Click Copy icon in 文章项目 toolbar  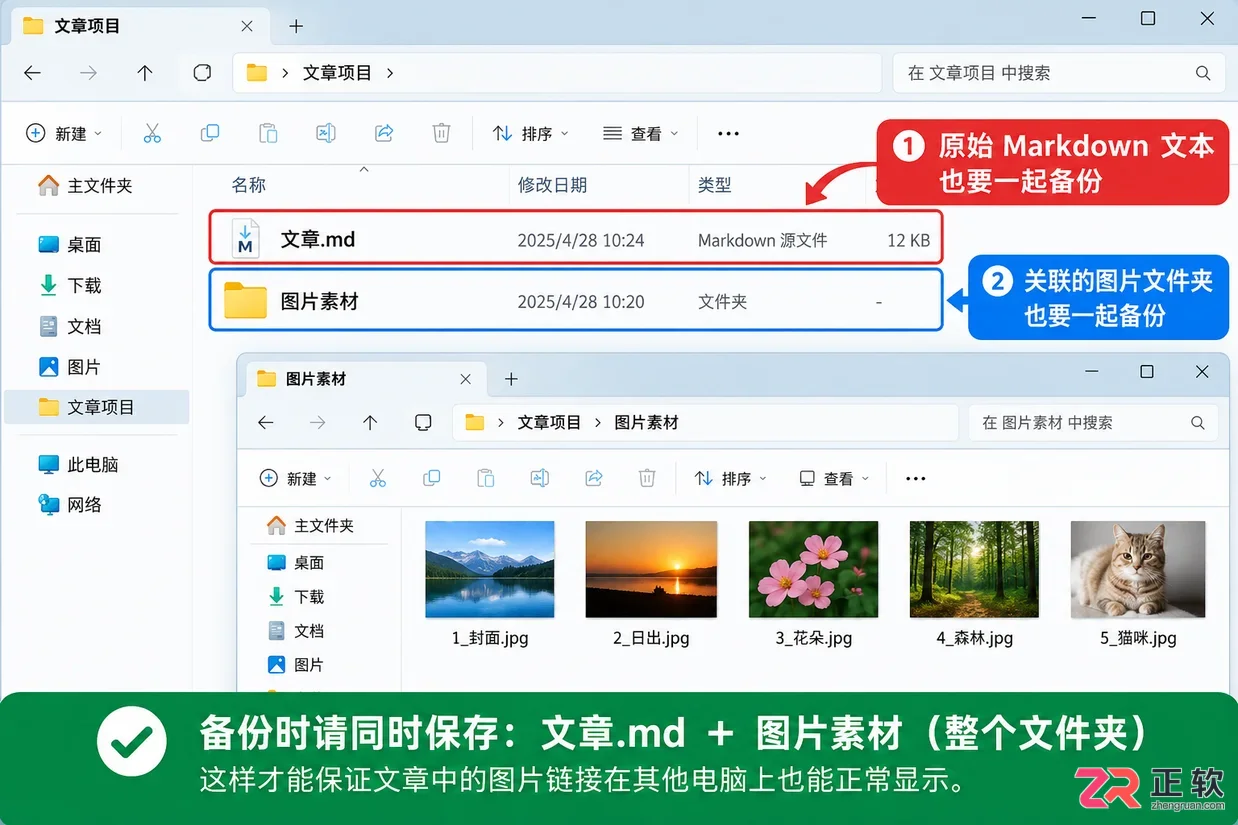(x=210, y=133)
